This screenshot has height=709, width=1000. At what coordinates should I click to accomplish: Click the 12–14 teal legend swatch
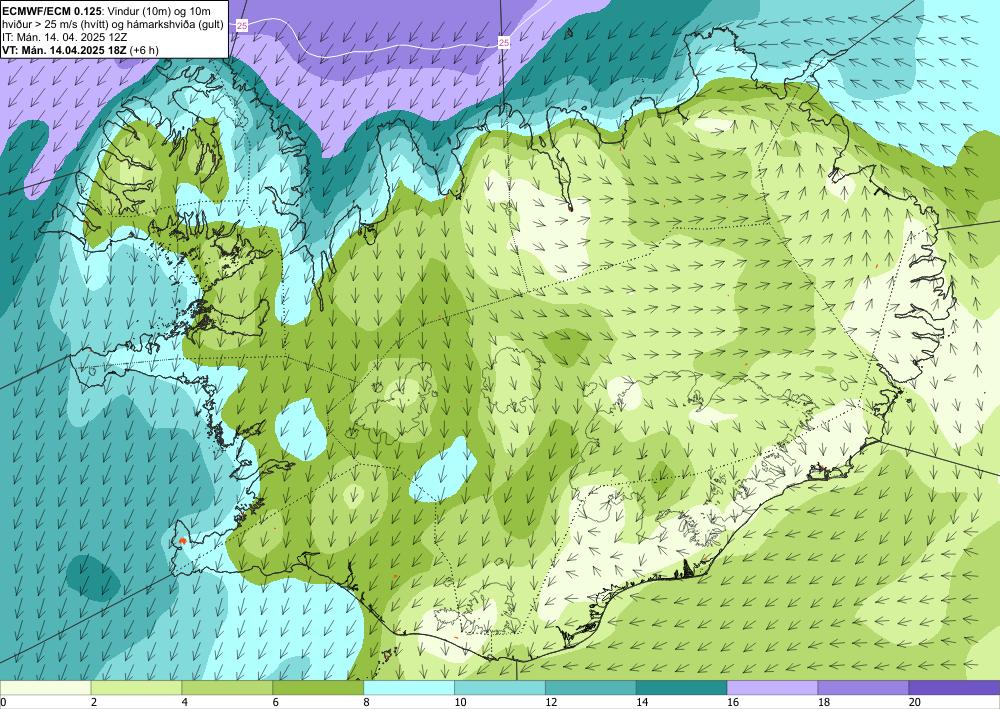pos(591,688)
